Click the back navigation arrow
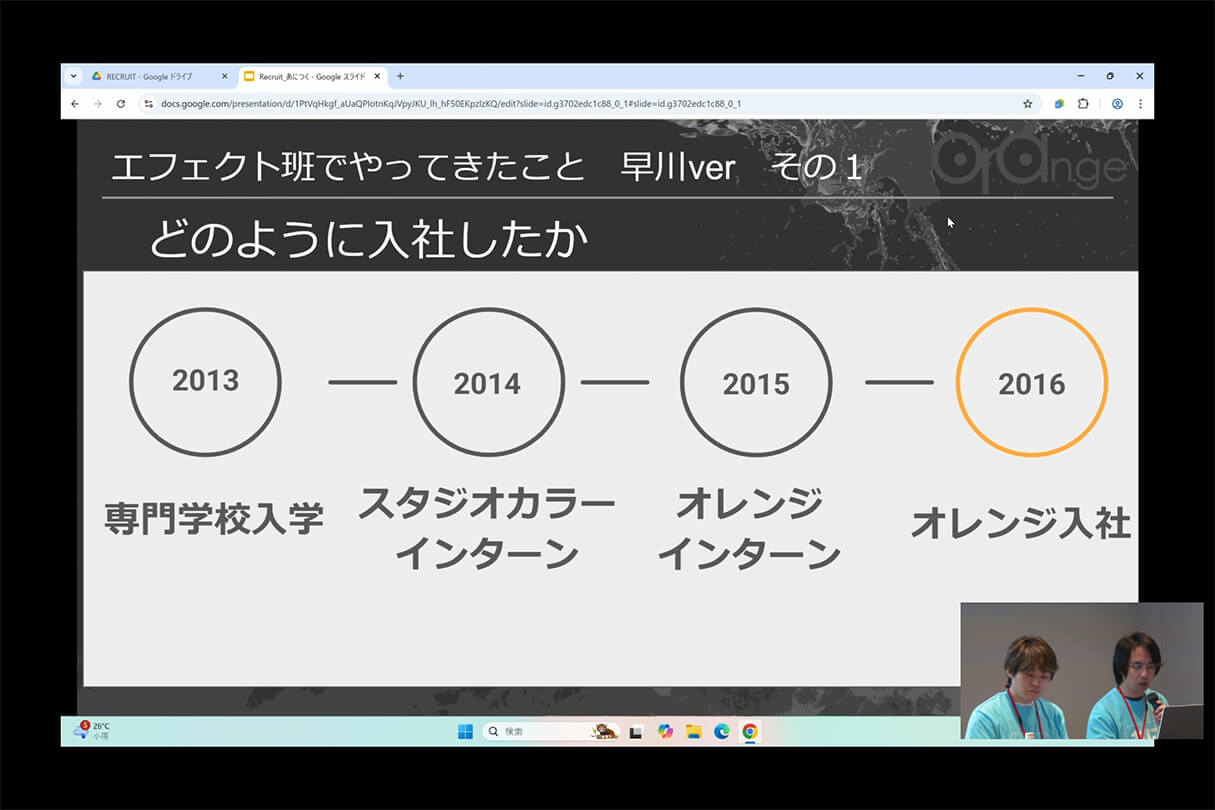Image resolution: width=1215 pixels, height=810 pixels. click(75, 103)
